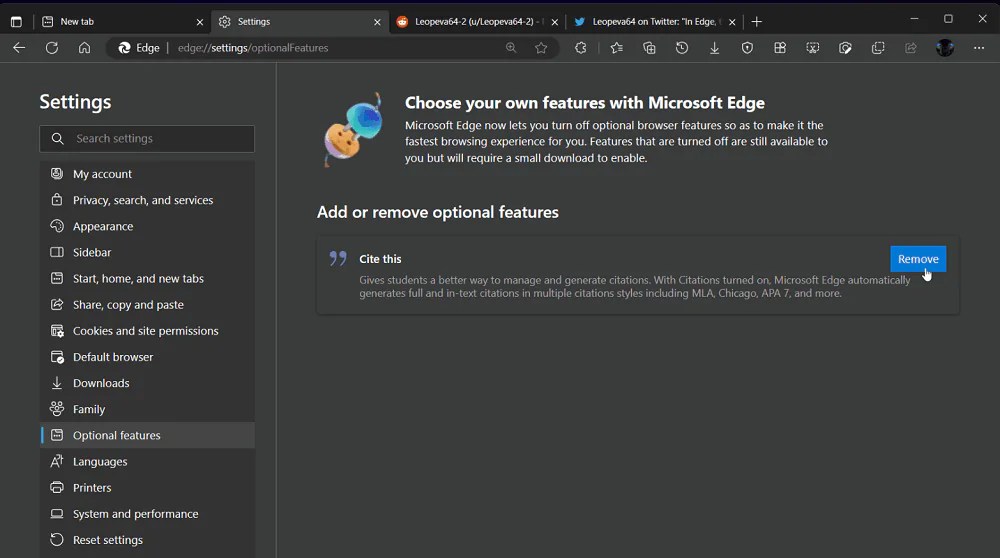This screenshot has width=1000, height=558.
Task: Open Cookies and site permissions
Action: [x=147, y=330]
